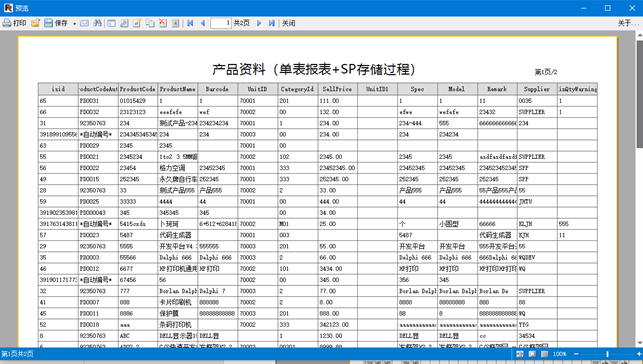
Task: Save the report using the floppy disk icon
Action: (x=48, y=23)
